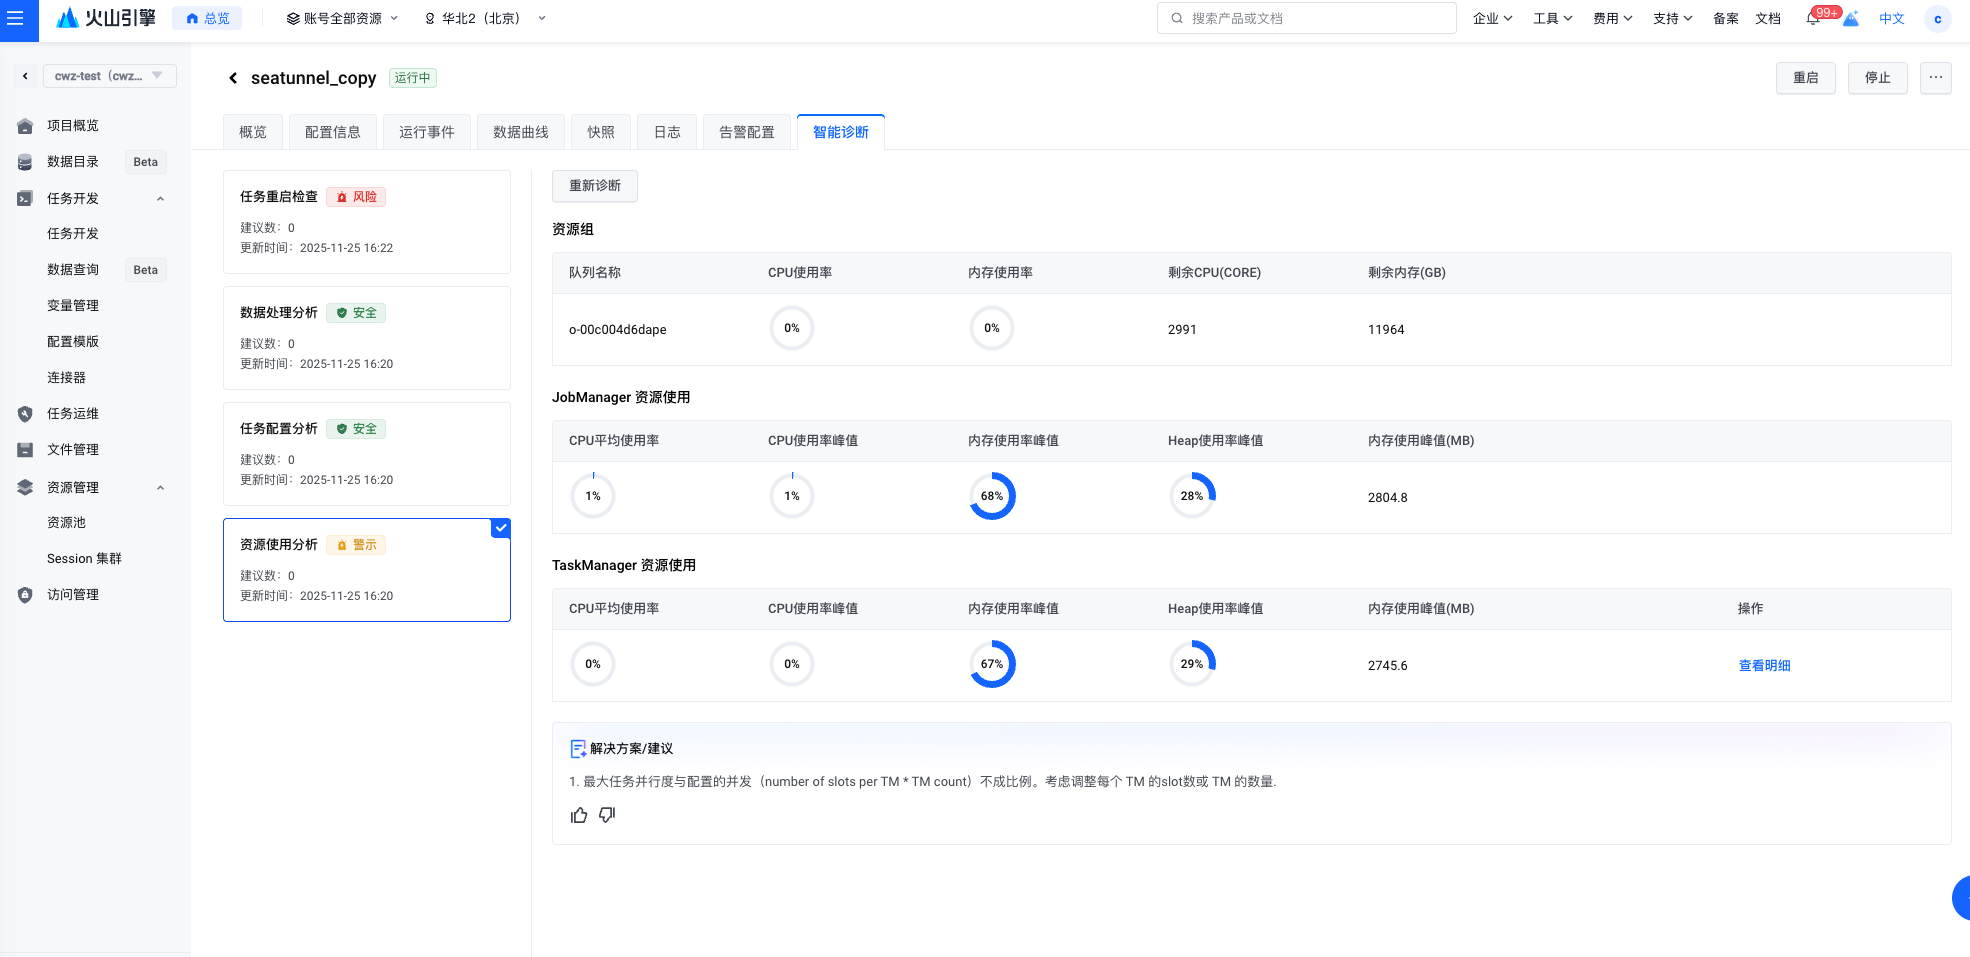The height and width of the screenshot is (957, 1970).
Task: Switch to the 数据曲线 tab
Action: tap(520, 132)
